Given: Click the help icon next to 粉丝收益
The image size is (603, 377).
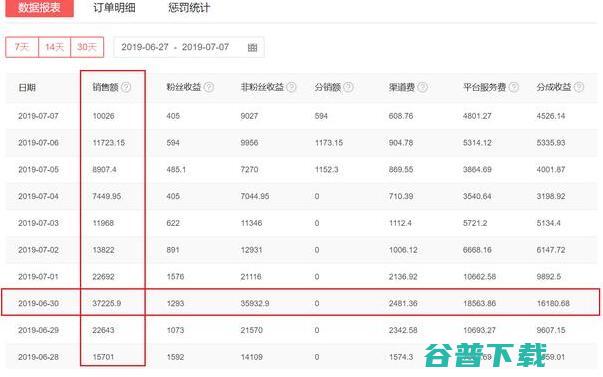Looking at the screenshot, I should [x=209, y=87].
